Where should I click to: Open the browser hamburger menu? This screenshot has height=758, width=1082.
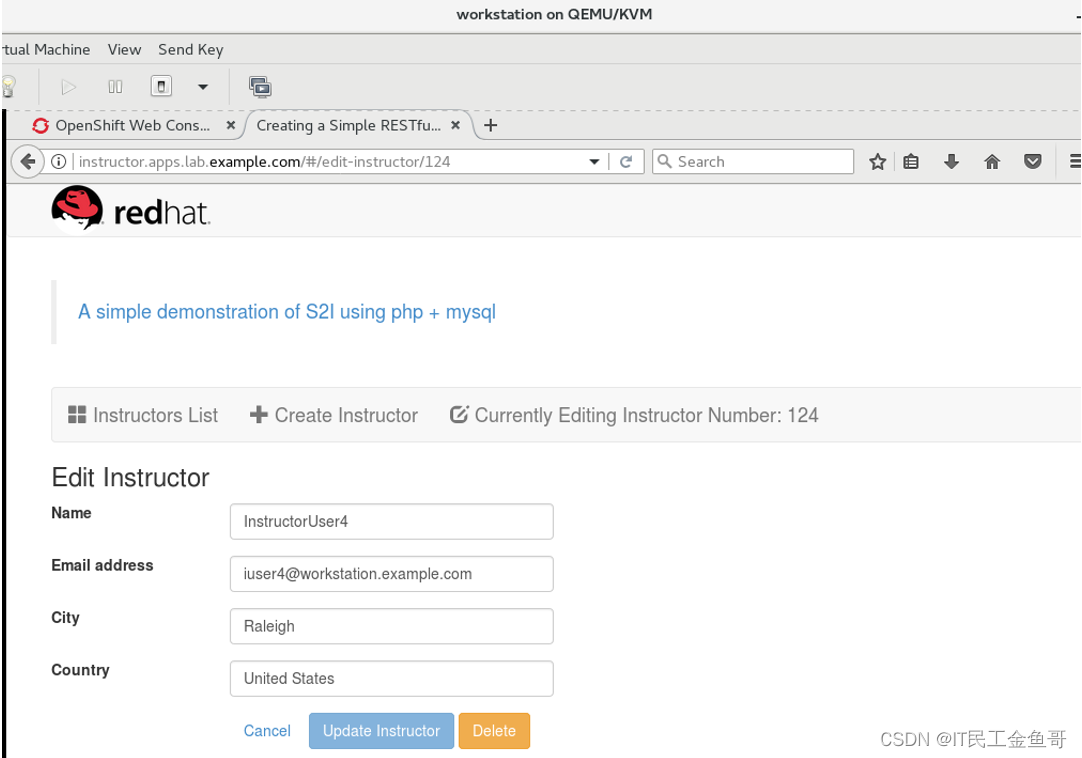click(x=1075, y=162)
